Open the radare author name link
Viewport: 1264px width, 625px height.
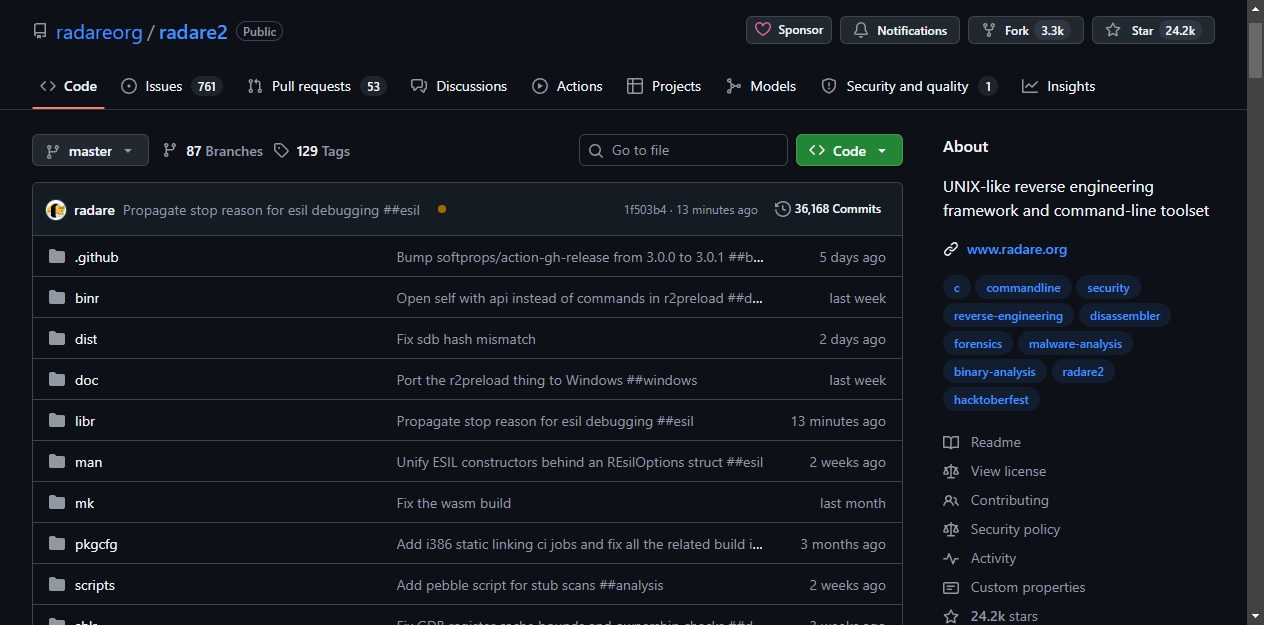(x=94, y=210)
